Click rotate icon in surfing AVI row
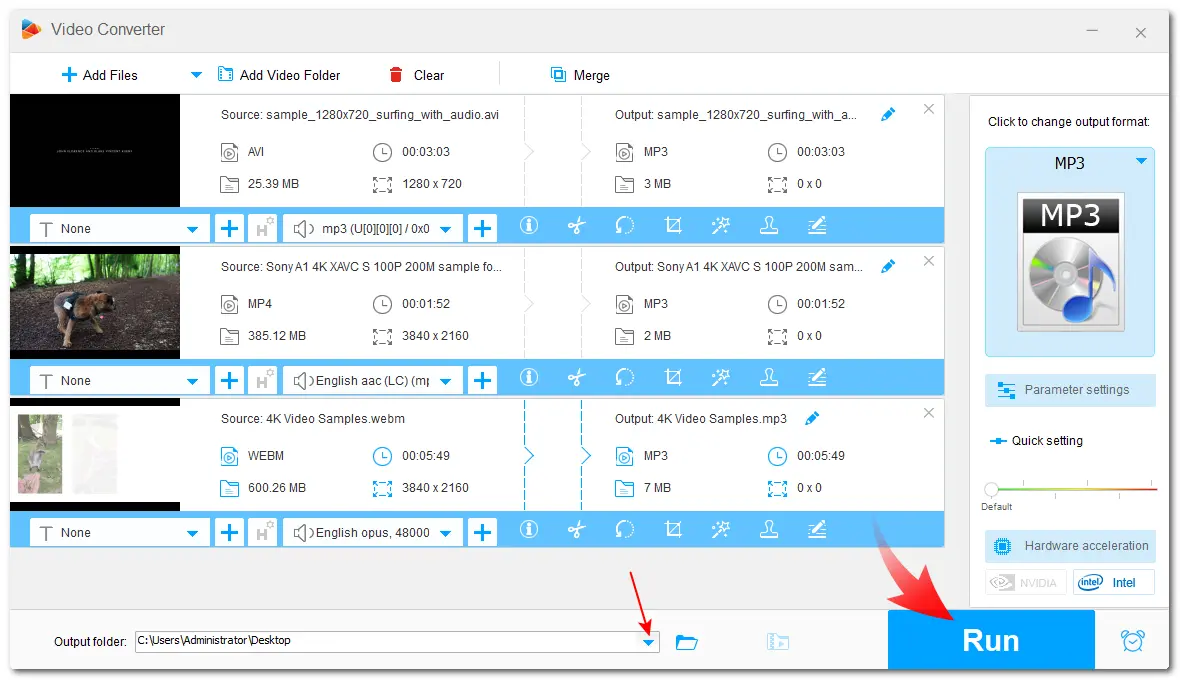 click(x=625, y=226)
